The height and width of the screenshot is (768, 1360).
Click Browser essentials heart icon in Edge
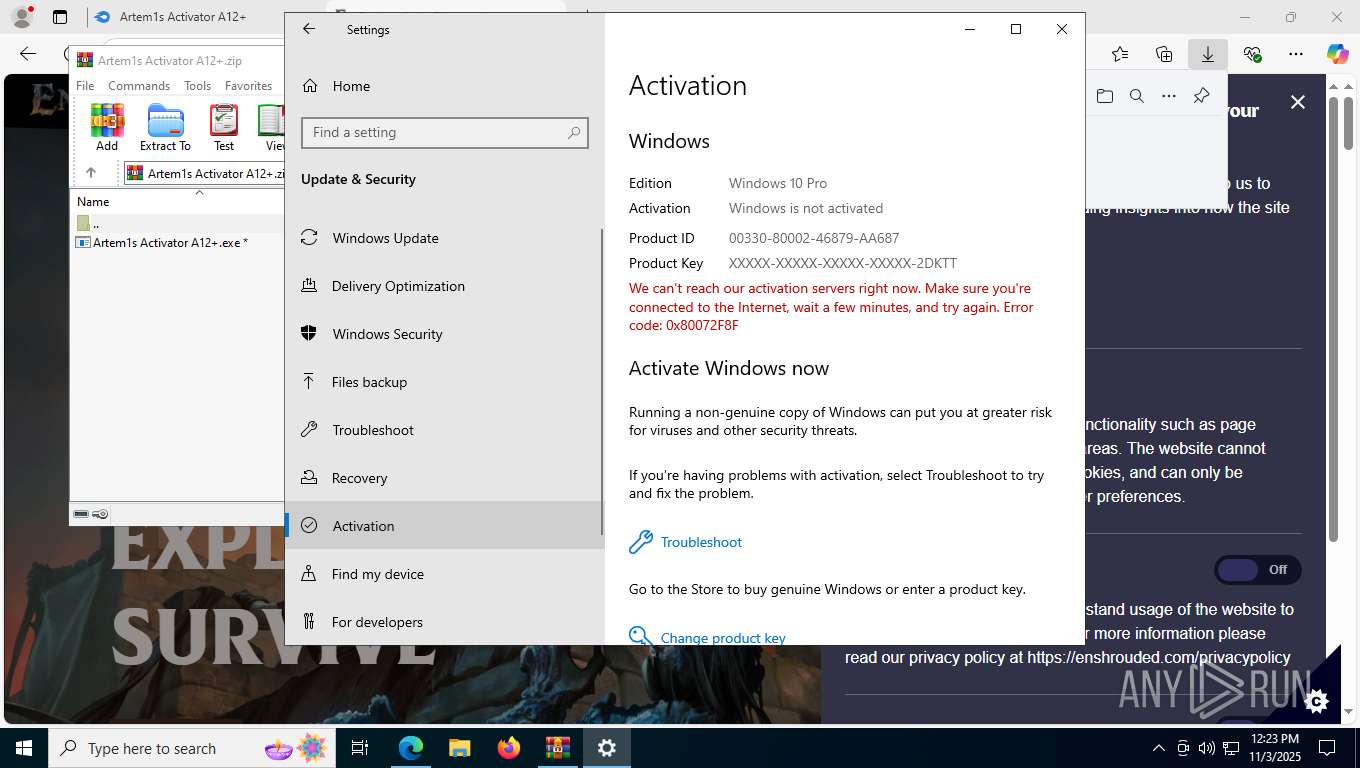click(1252, 54)
